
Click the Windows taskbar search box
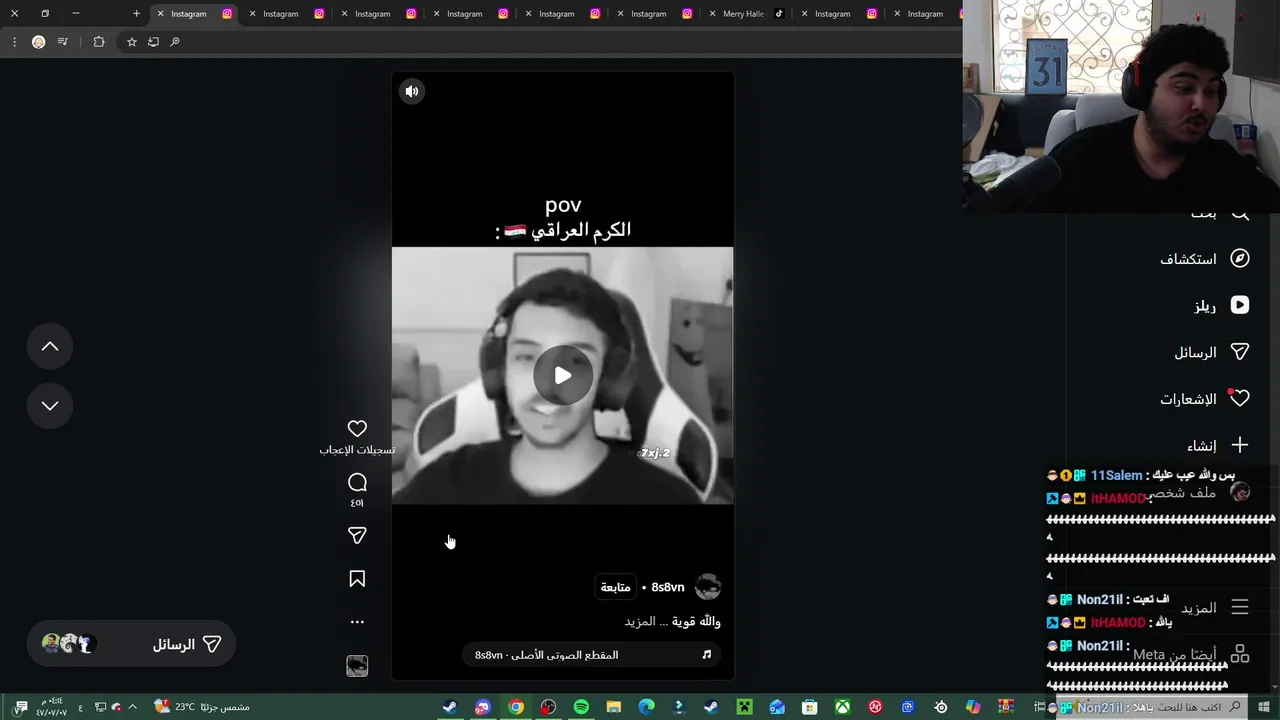point(1154,707)
